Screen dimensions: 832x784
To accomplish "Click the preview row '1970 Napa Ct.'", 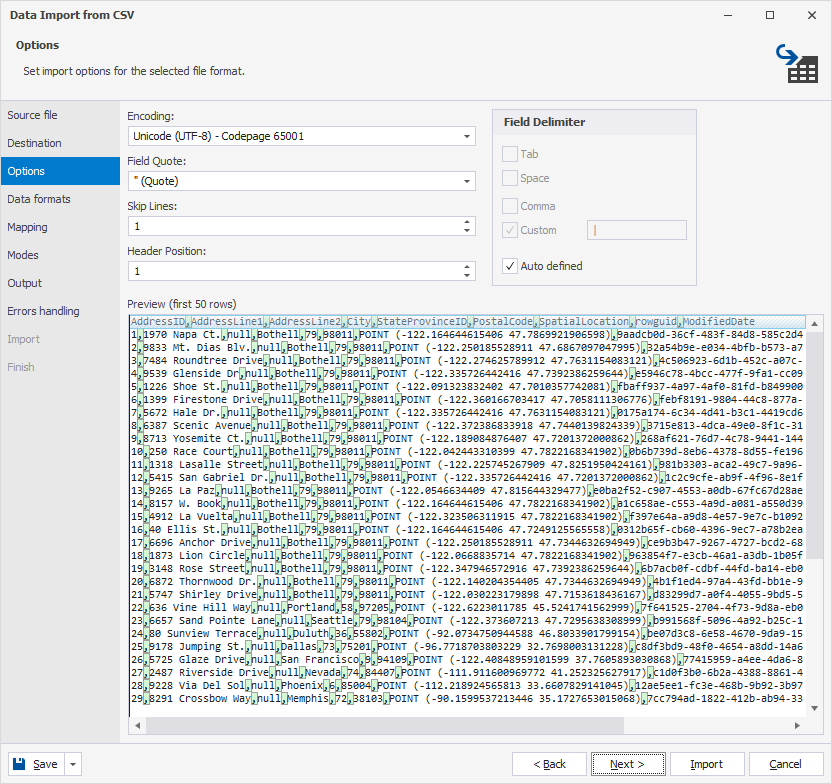I will click(x=467, y=335).
